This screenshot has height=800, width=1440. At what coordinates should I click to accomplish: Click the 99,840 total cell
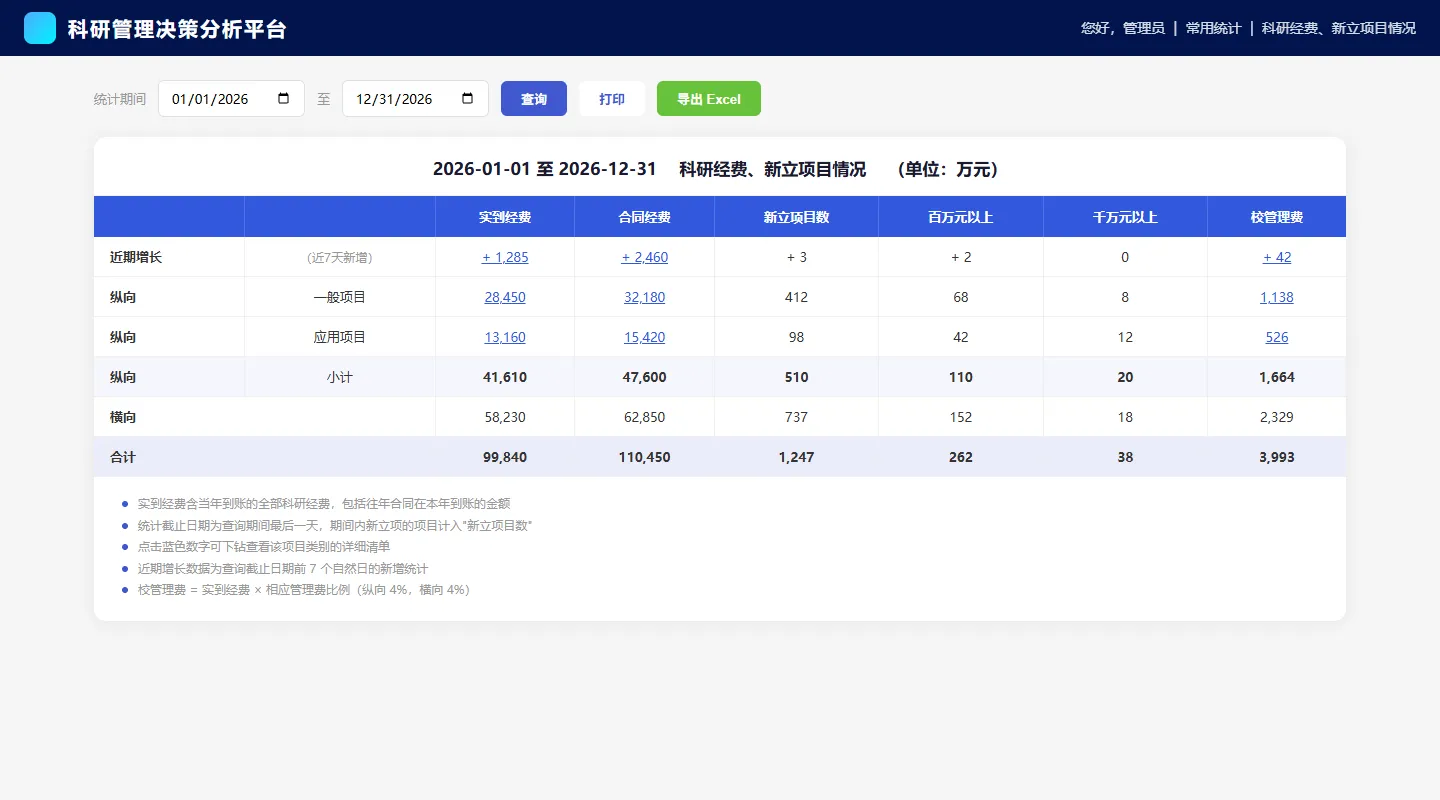point(505,457)
